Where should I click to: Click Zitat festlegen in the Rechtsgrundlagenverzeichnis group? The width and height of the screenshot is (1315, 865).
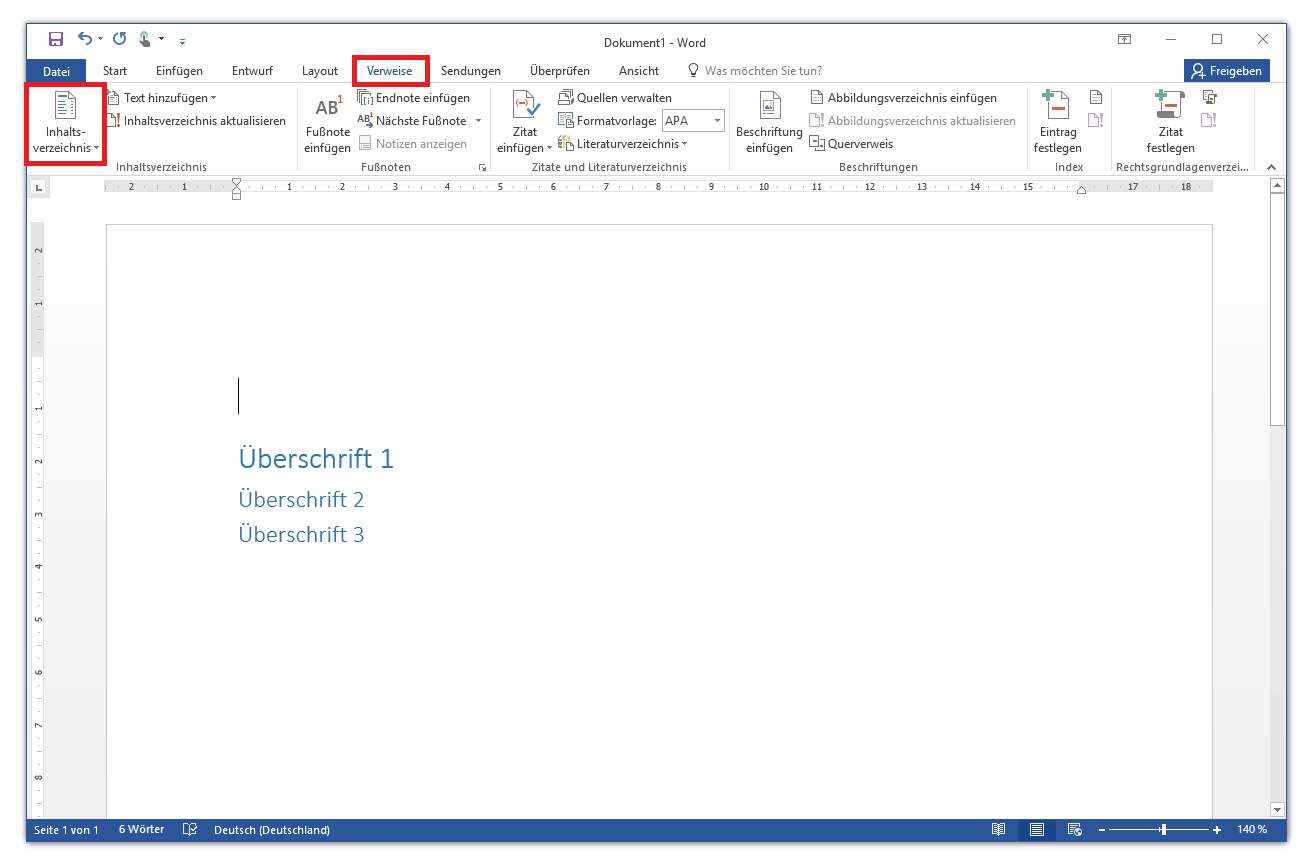[1170, 124]
